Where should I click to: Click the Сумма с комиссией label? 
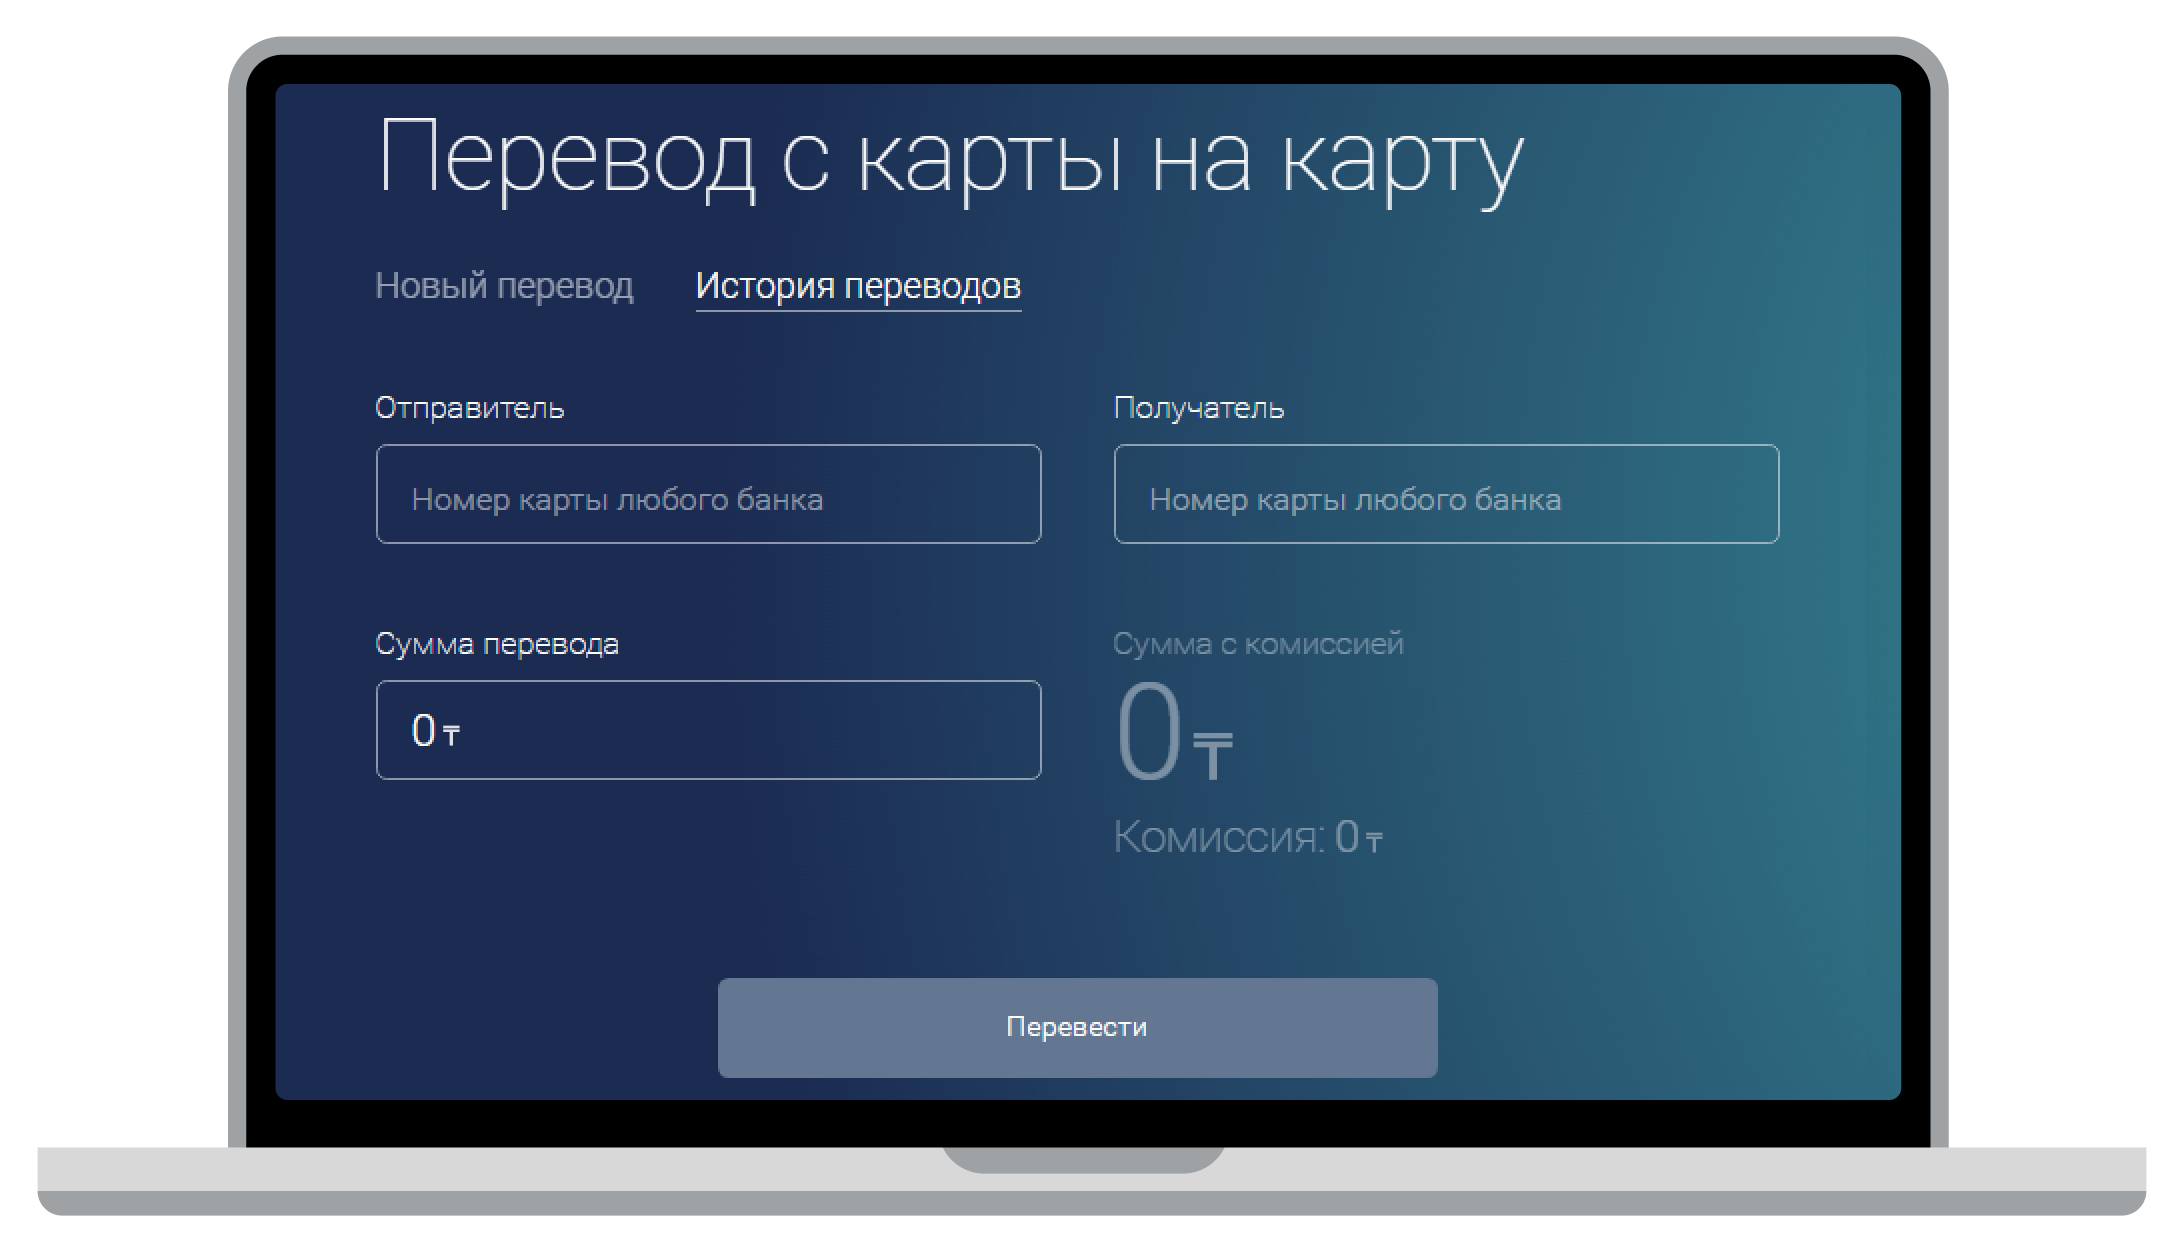point(1257,644)
